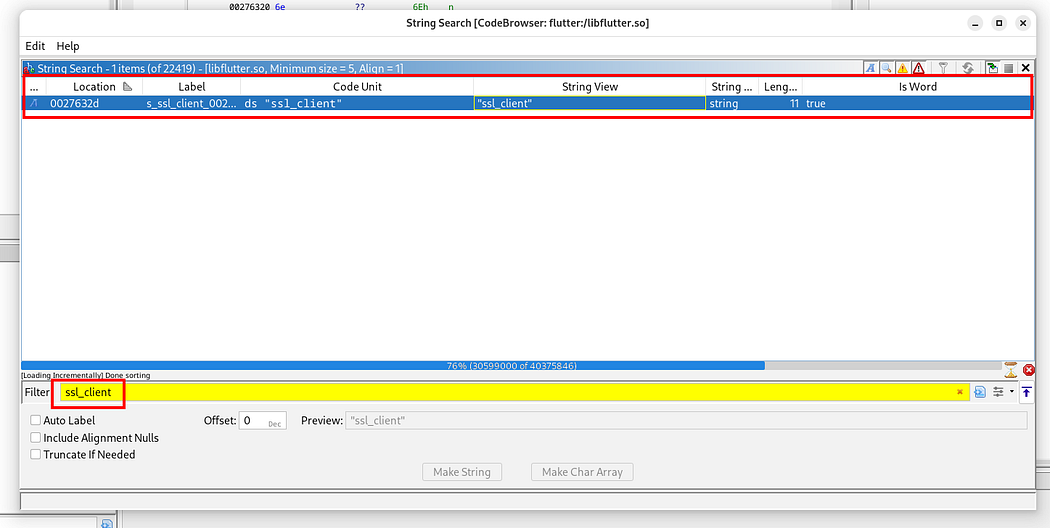The height and width of the screenshot is (528, 1050).
Task: Toggle the red conflict triangle icon
Action: coord(918,68)
